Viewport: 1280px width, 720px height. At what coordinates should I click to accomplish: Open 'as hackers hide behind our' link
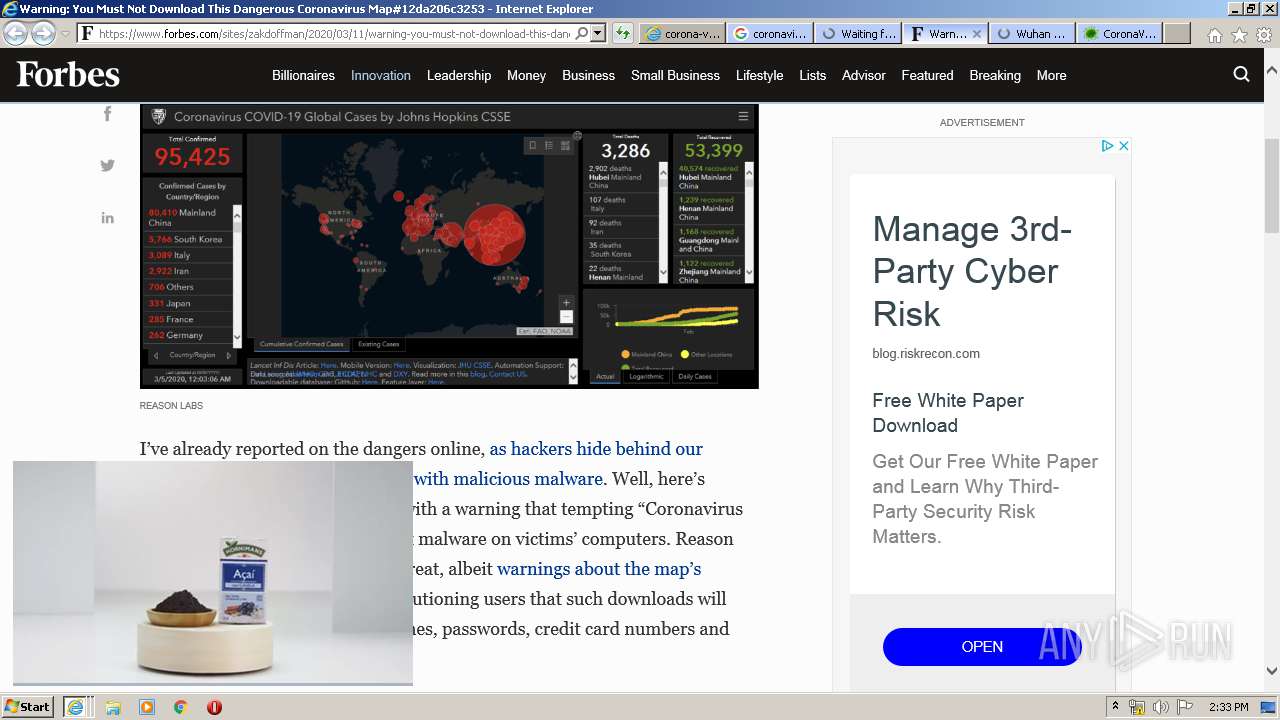pos(596,449)
